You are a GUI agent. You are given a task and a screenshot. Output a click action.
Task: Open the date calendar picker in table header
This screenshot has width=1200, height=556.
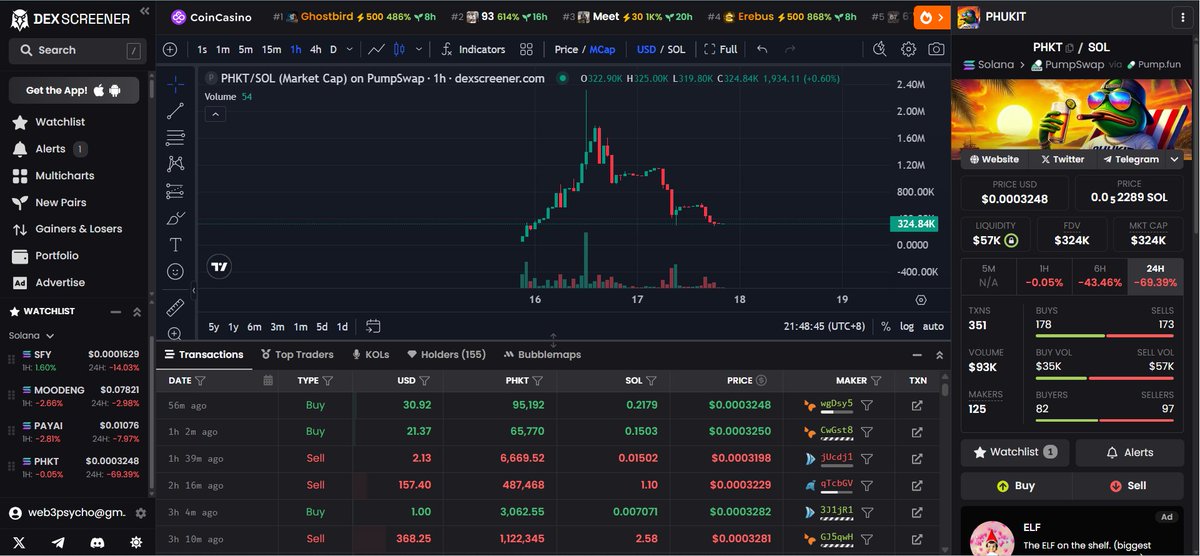click(267, 380)
